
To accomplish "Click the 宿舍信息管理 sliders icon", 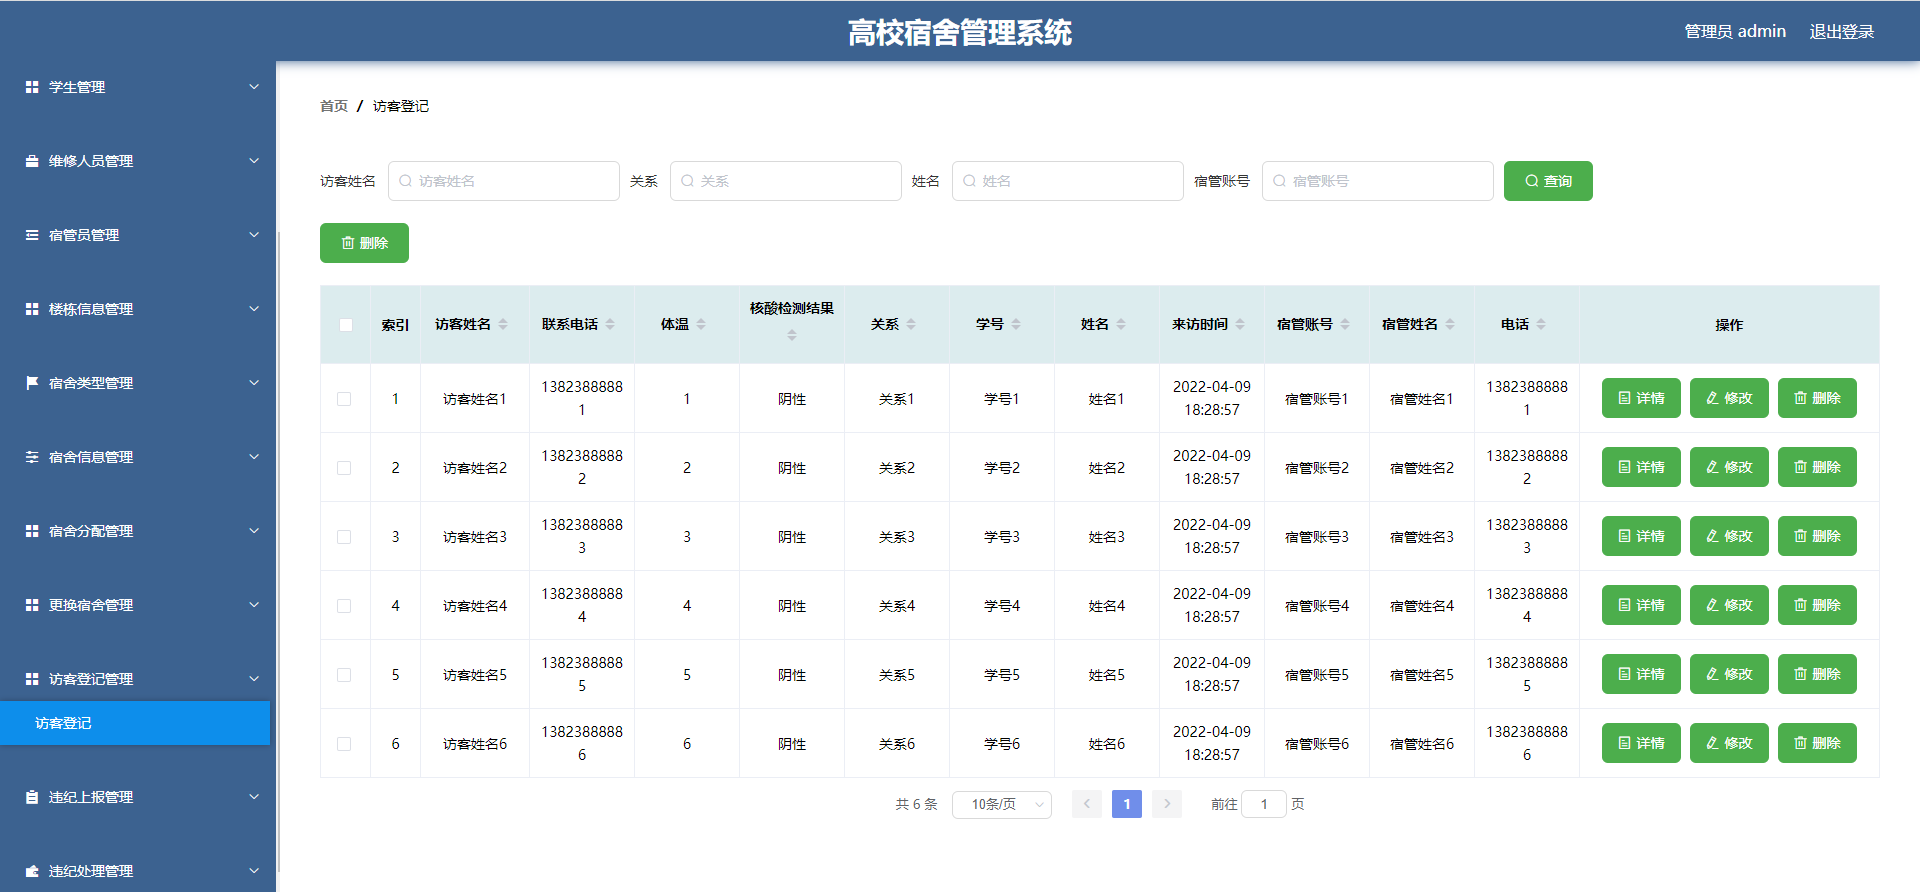I will 32,457.
